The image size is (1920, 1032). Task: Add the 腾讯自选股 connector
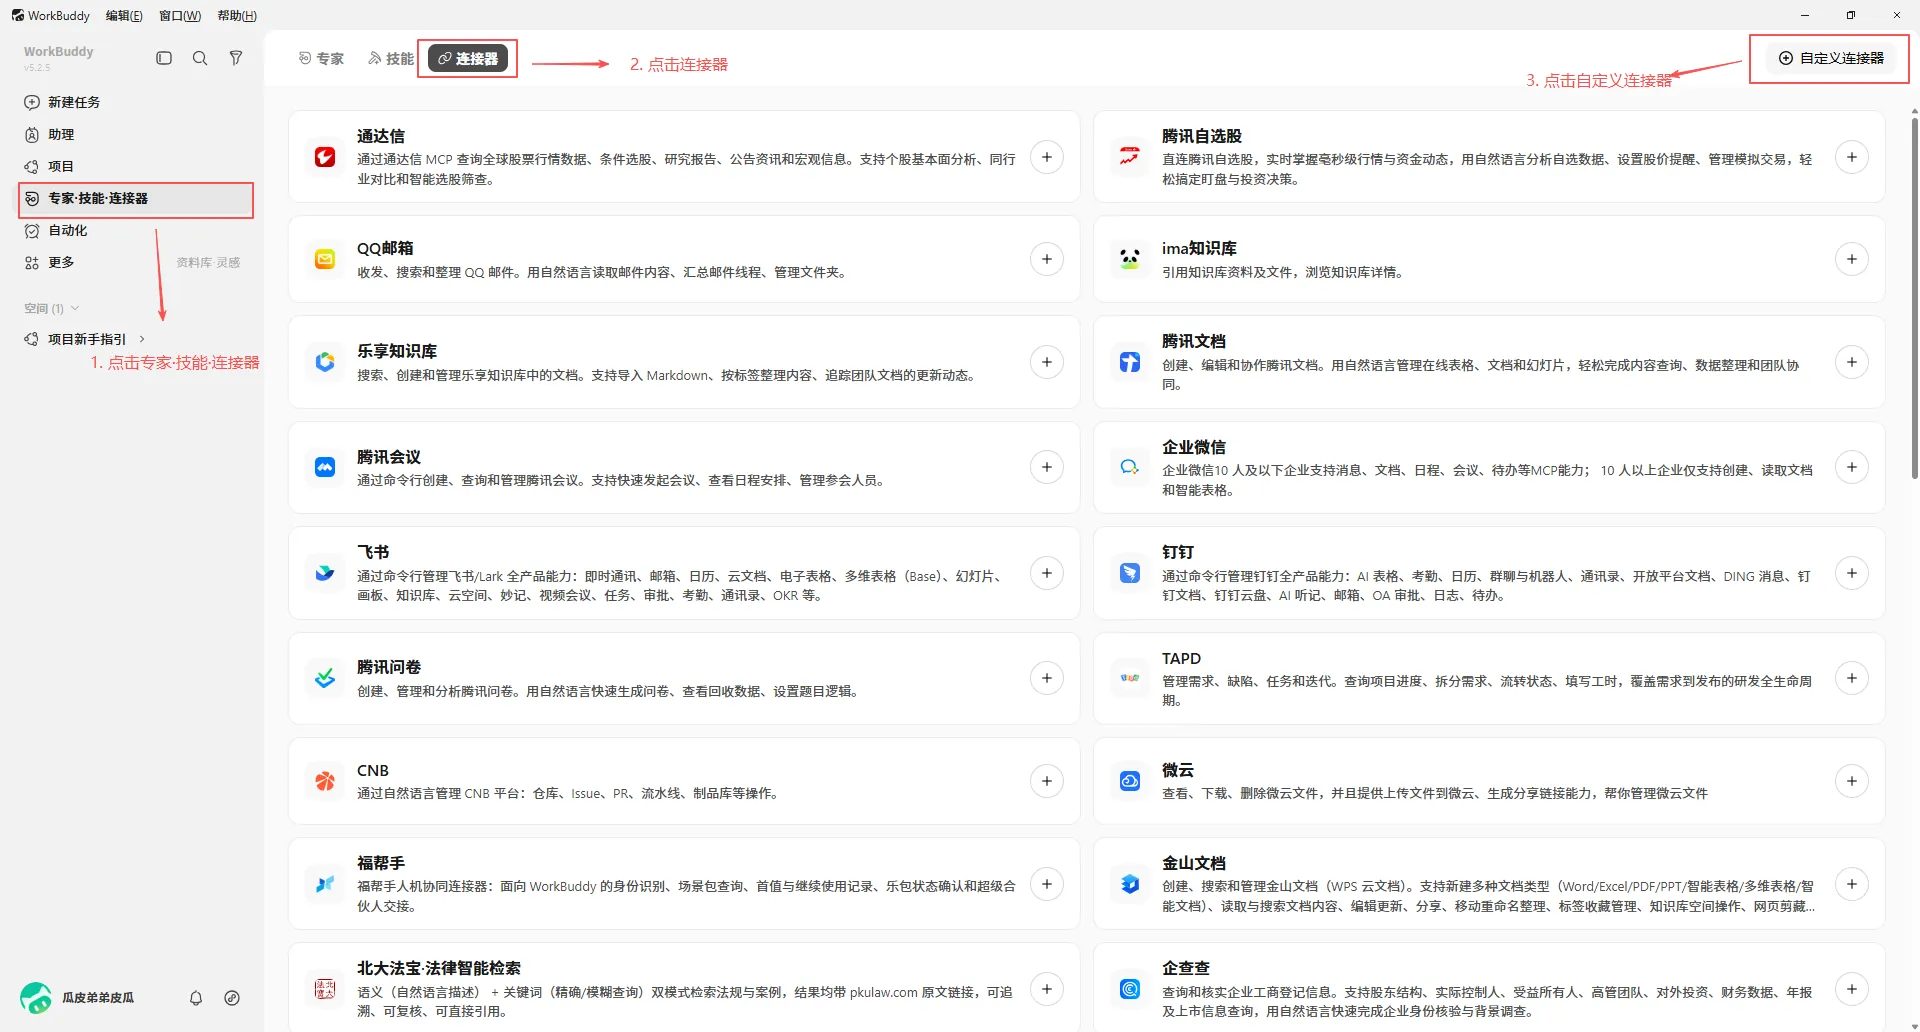[1852, 157]
